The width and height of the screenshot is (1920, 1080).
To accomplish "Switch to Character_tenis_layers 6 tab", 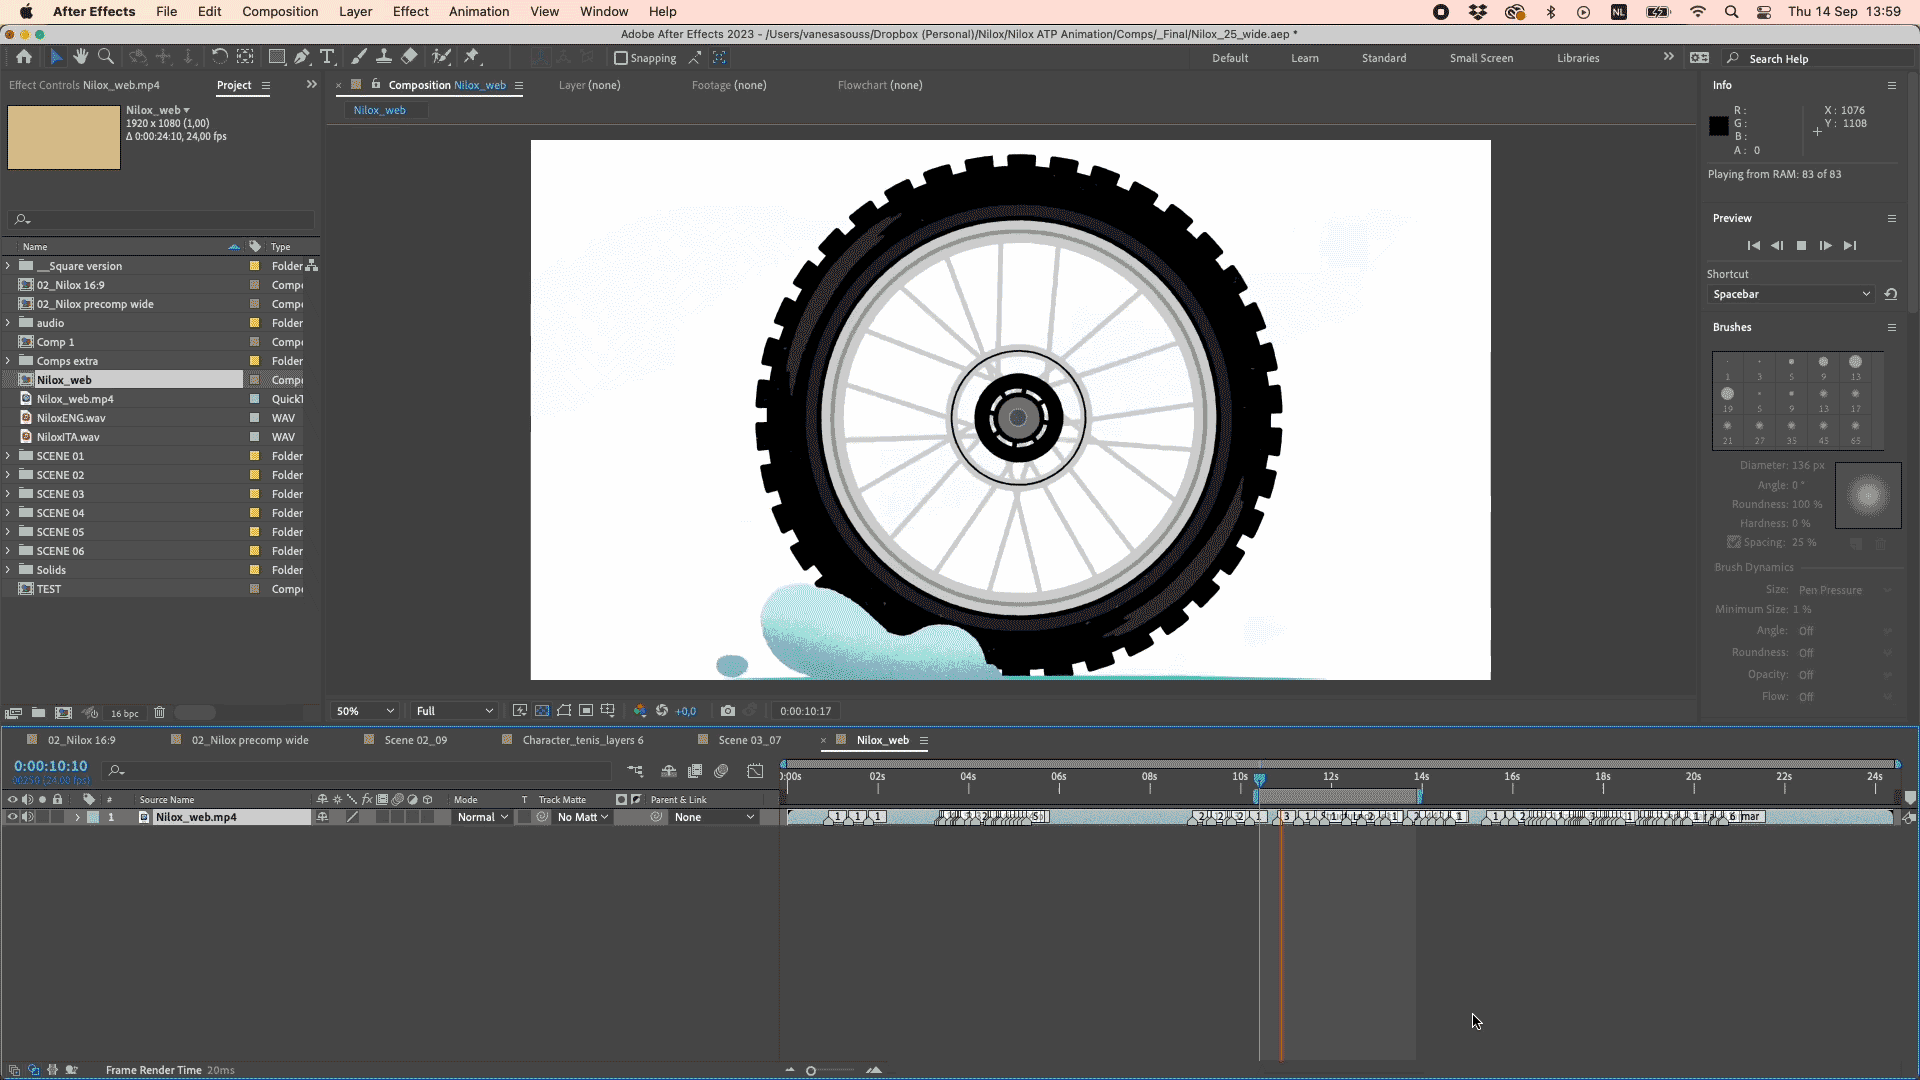I will pyautogui.click(x=583, y=740).
